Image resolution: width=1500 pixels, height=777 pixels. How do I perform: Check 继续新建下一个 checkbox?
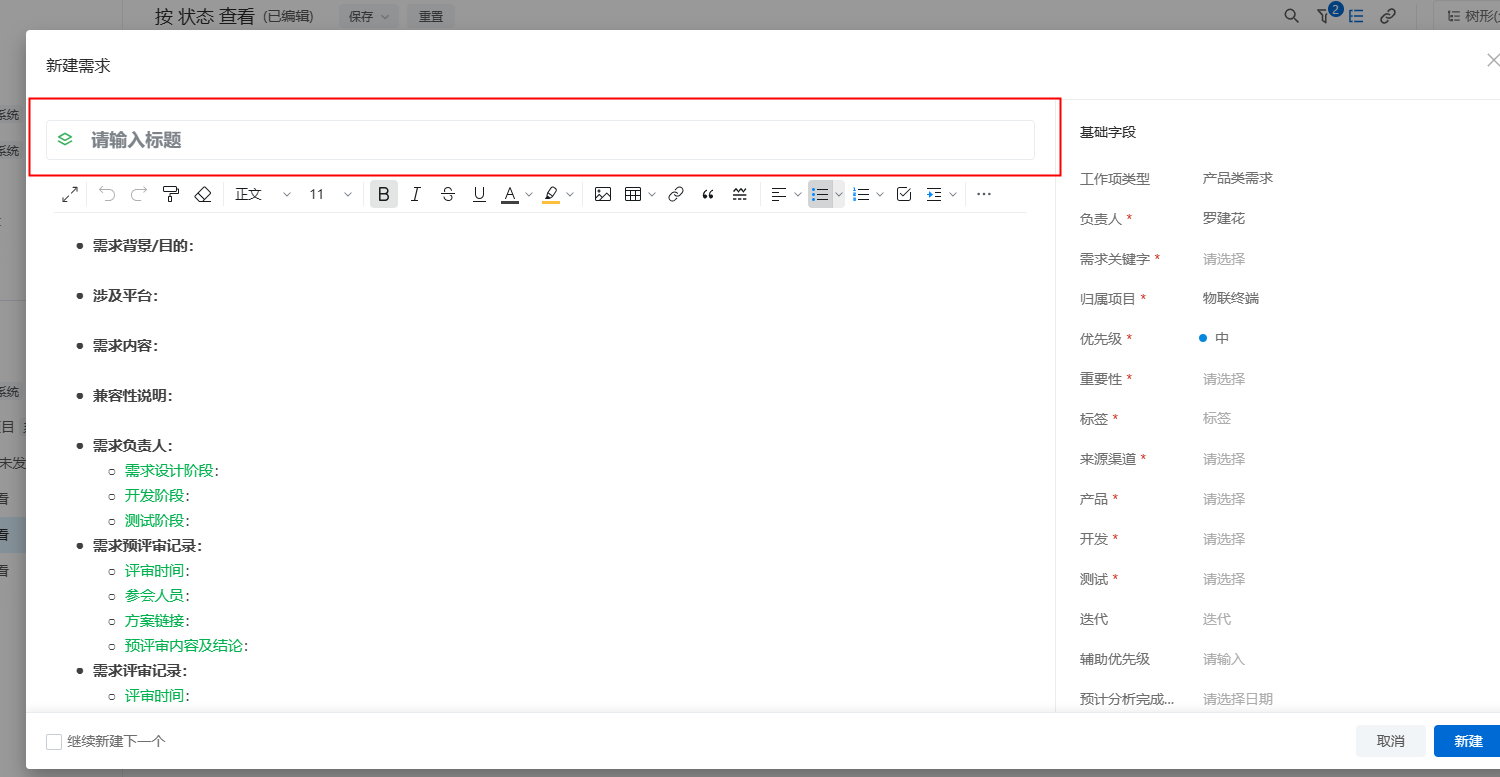point(54,741)
